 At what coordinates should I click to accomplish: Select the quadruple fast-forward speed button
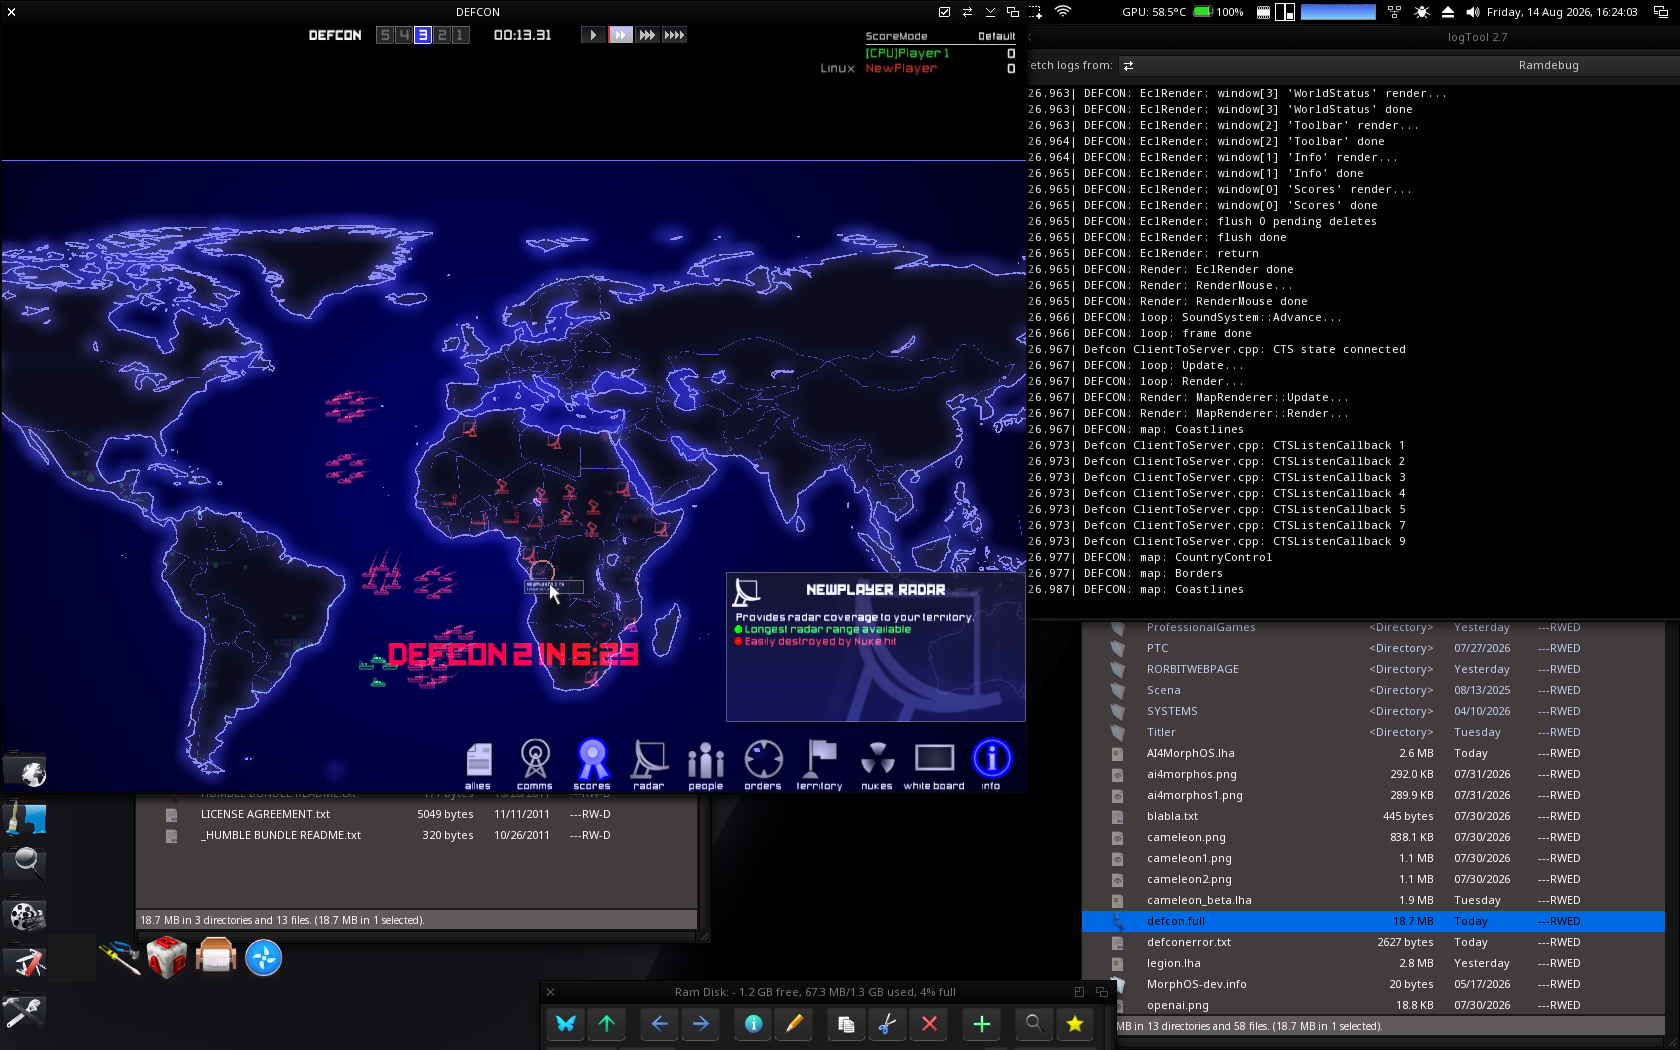pyautogui.click(x=675, y=35)
